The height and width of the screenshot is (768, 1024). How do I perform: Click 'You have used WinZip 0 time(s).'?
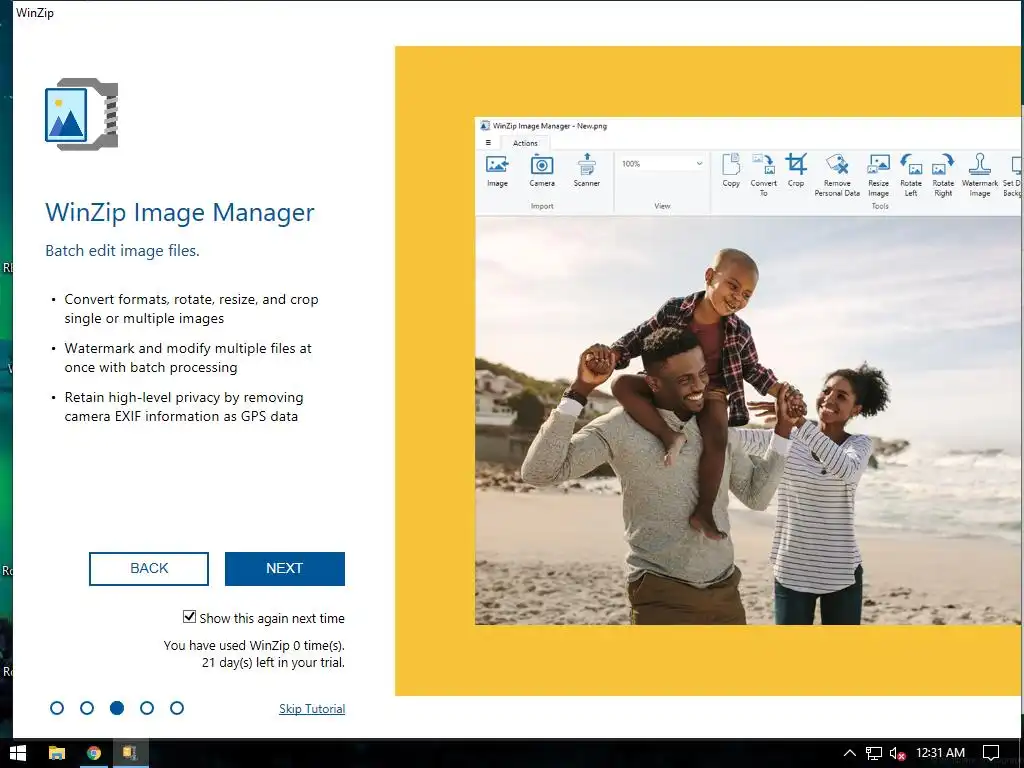click(254, 645)
